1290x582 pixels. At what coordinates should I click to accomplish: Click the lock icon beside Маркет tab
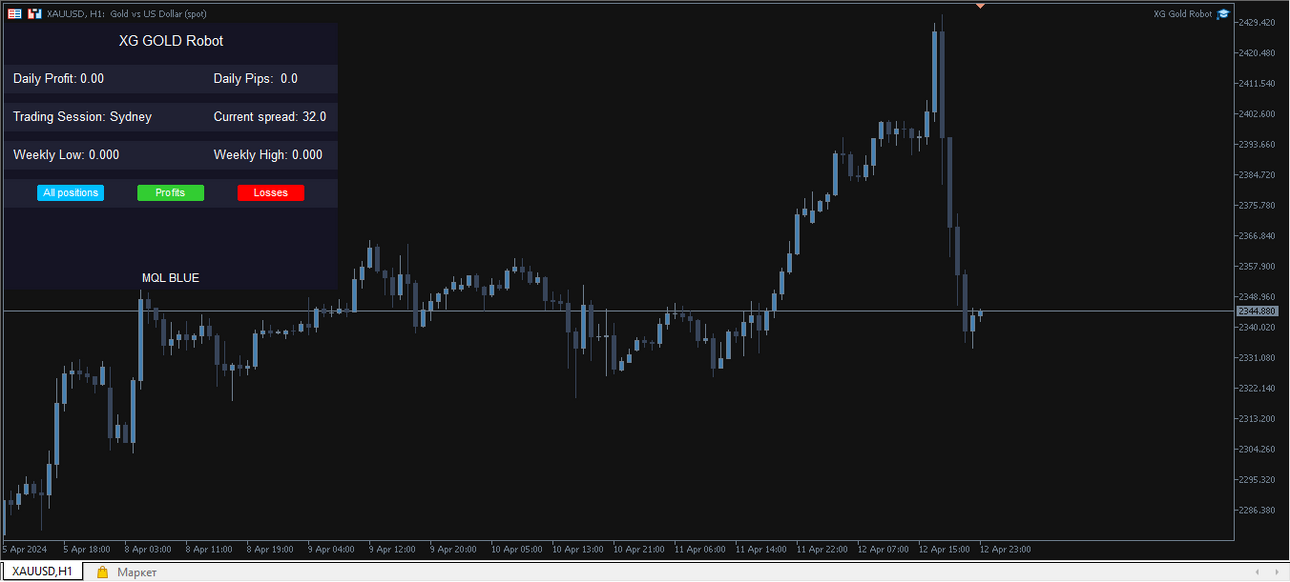click(102, 572)
